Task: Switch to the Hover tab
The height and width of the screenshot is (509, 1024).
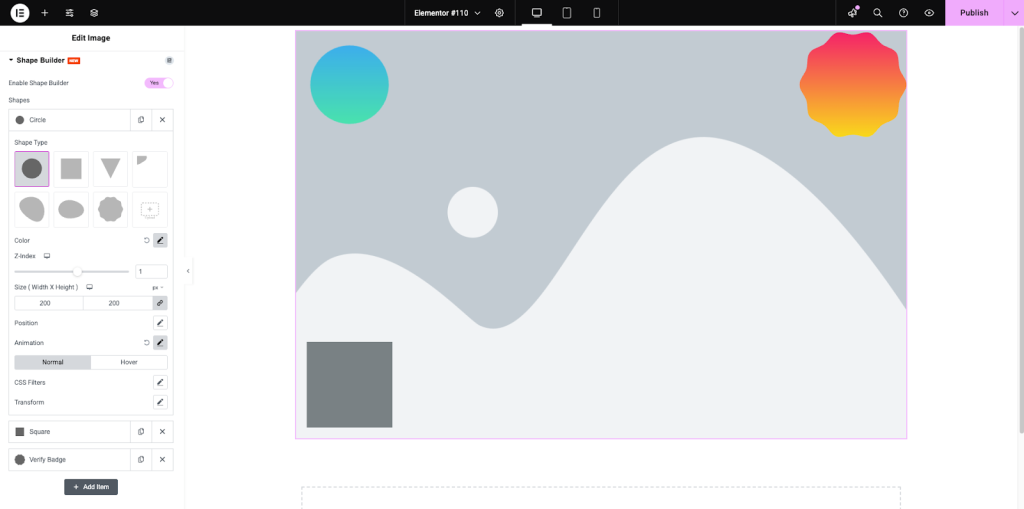Action: coord(129,362)
